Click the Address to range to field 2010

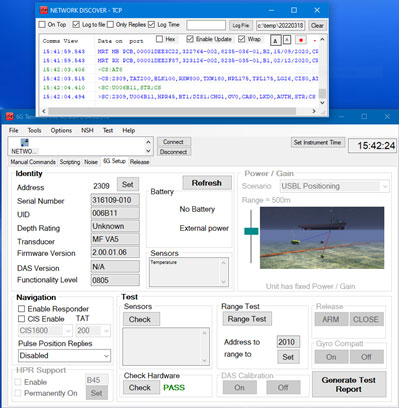point(288,342)
